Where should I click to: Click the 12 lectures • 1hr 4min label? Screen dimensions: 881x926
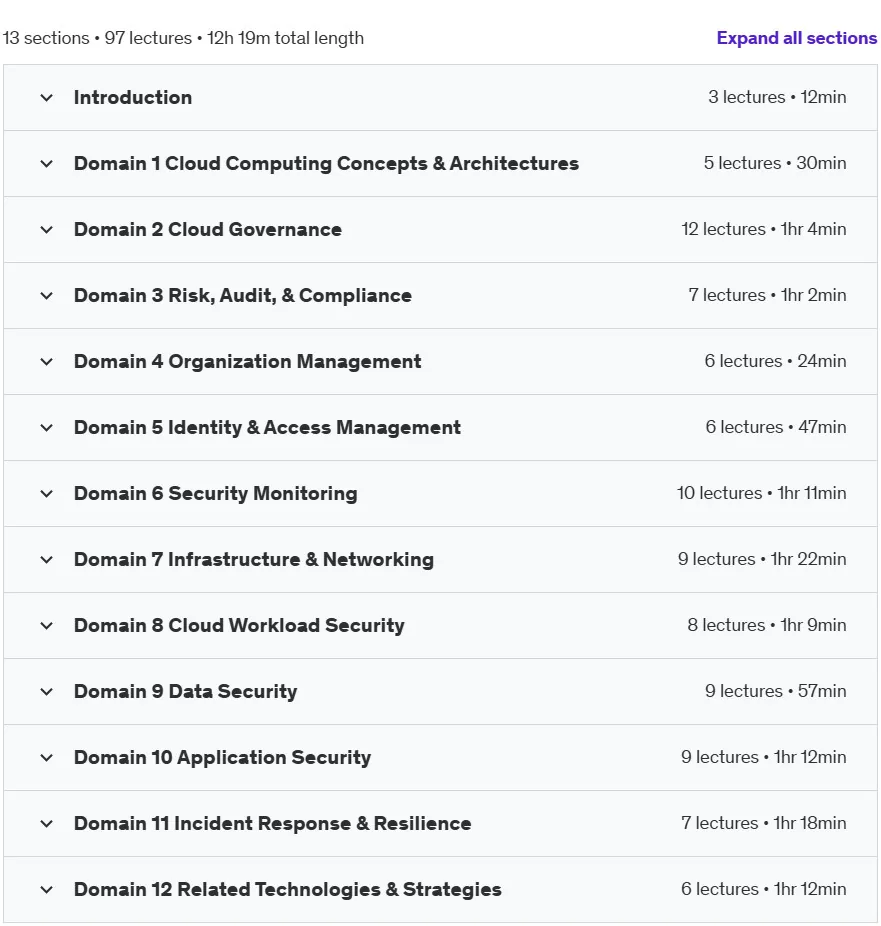(763, 229)
